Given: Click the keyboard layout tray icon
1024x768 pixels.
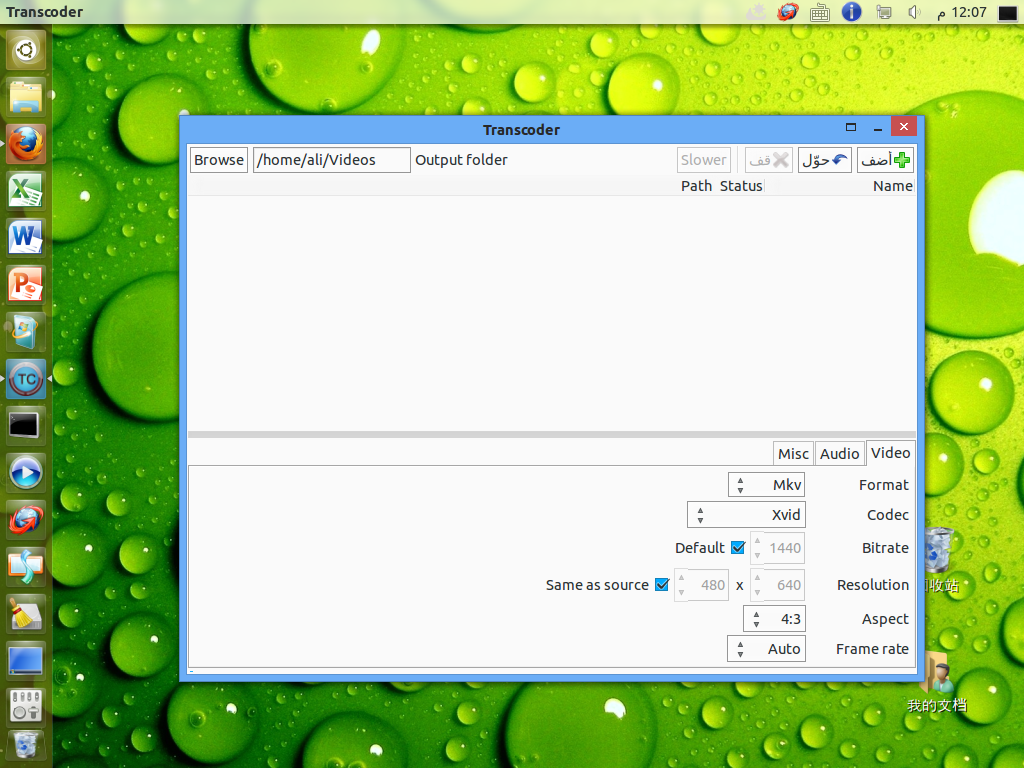Looking at the screenshot, I should click(x=820, y=12).
